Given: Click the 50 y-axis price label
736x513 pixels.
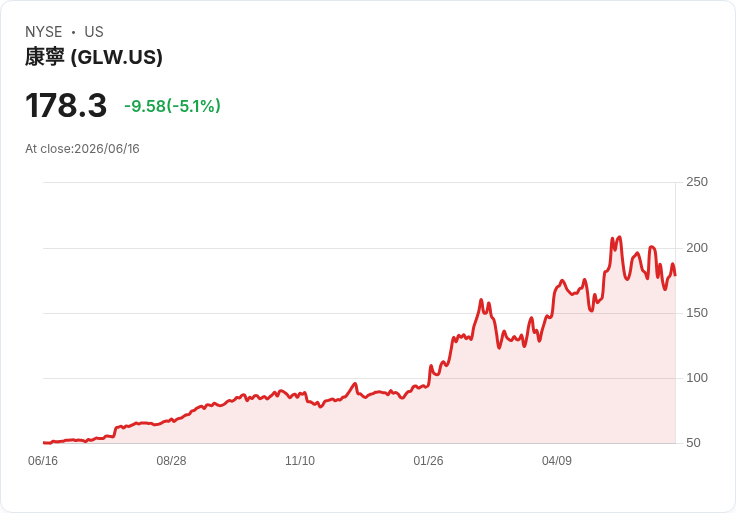Looking at the screenshot, I should (x=693, y=443).
